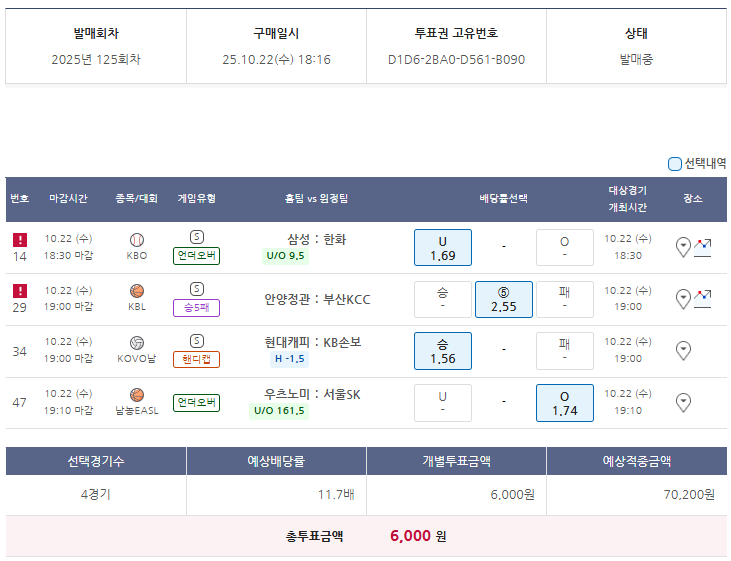Click the KOVO남 volleyball icon
This screenshot has height=561, width=731.
(x=137, y=343)
